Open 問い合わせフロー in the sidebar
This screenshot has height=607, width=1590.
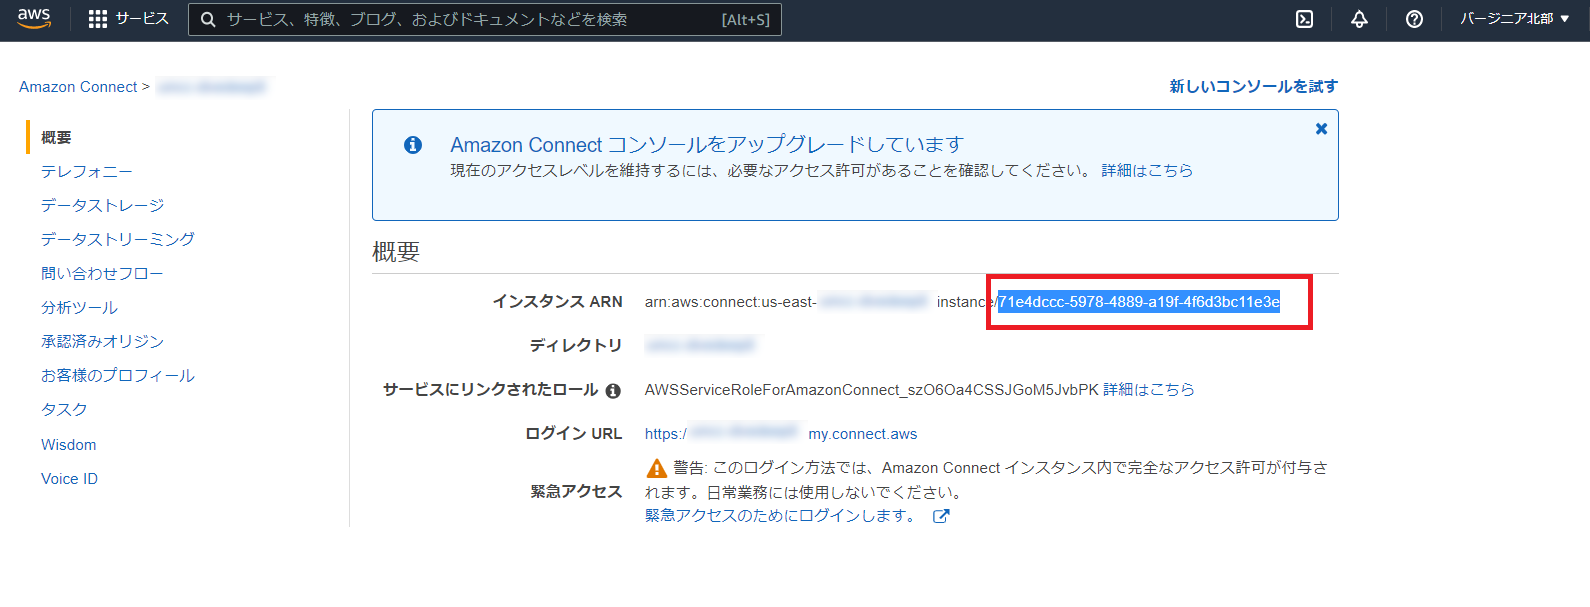click(x=102, y=273)
